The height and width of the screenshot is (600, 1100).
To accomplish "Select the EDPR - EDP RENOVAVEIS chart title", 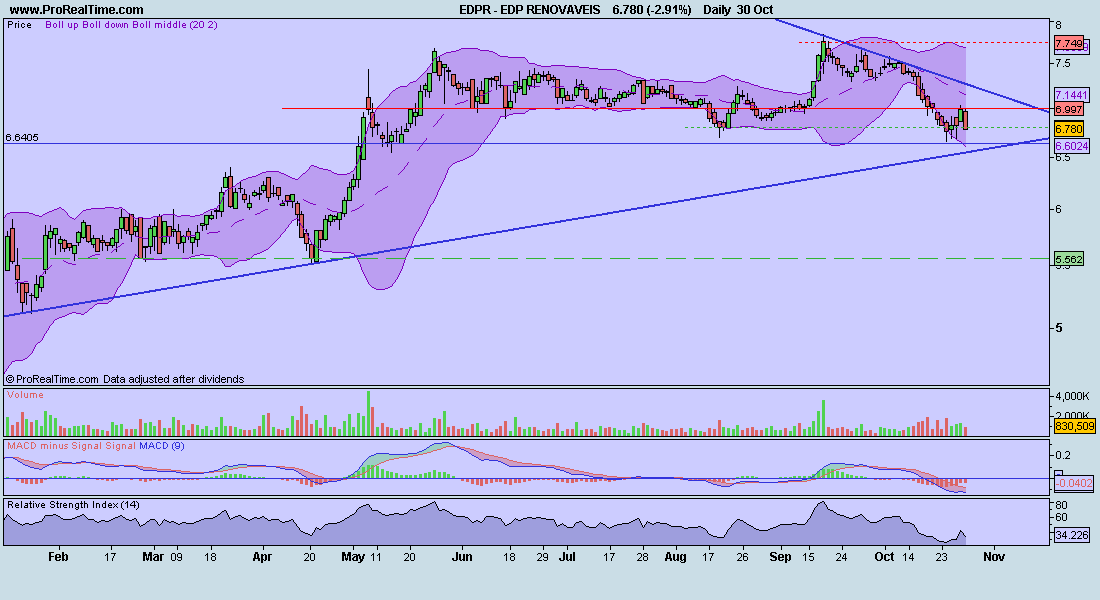I will pyautogui.click(x=530, y=10).
